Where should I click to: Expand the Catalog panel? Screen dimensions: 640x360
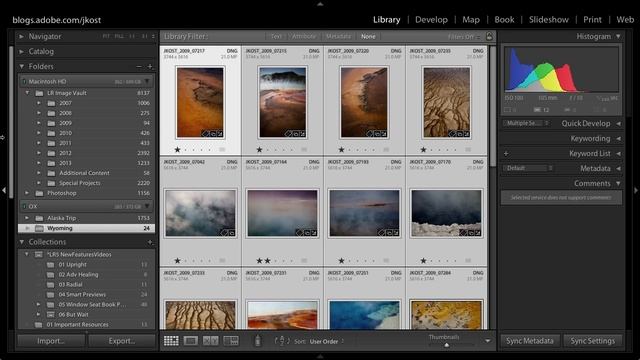21,51
